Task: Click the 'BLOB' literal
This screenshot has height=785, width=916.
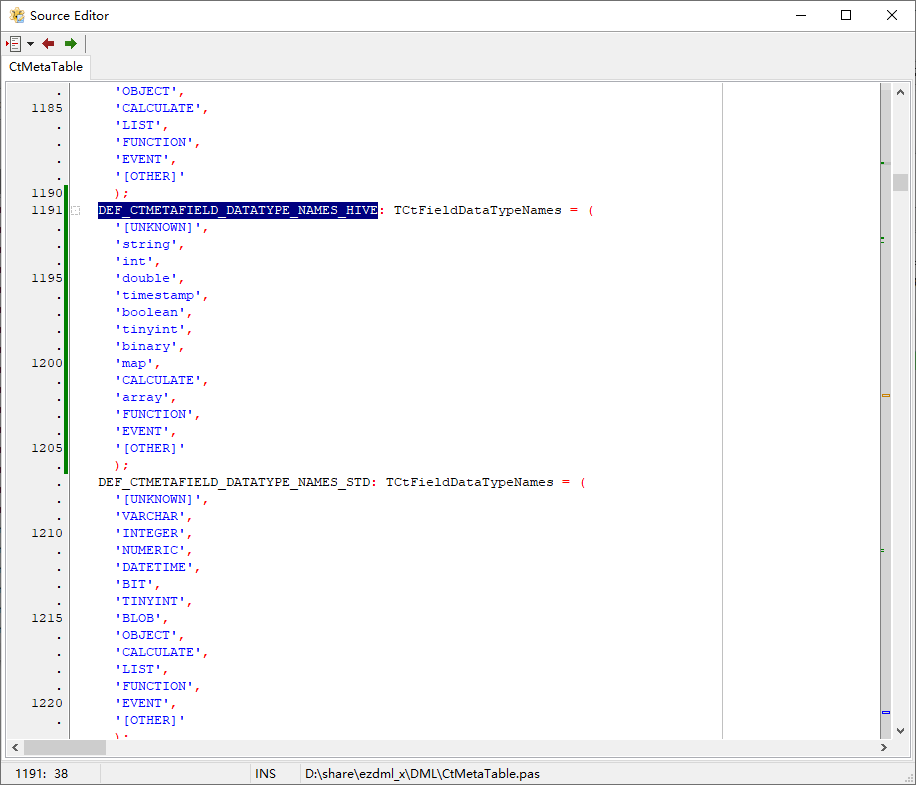Action: pyautogui.click(x=138, y=618)
